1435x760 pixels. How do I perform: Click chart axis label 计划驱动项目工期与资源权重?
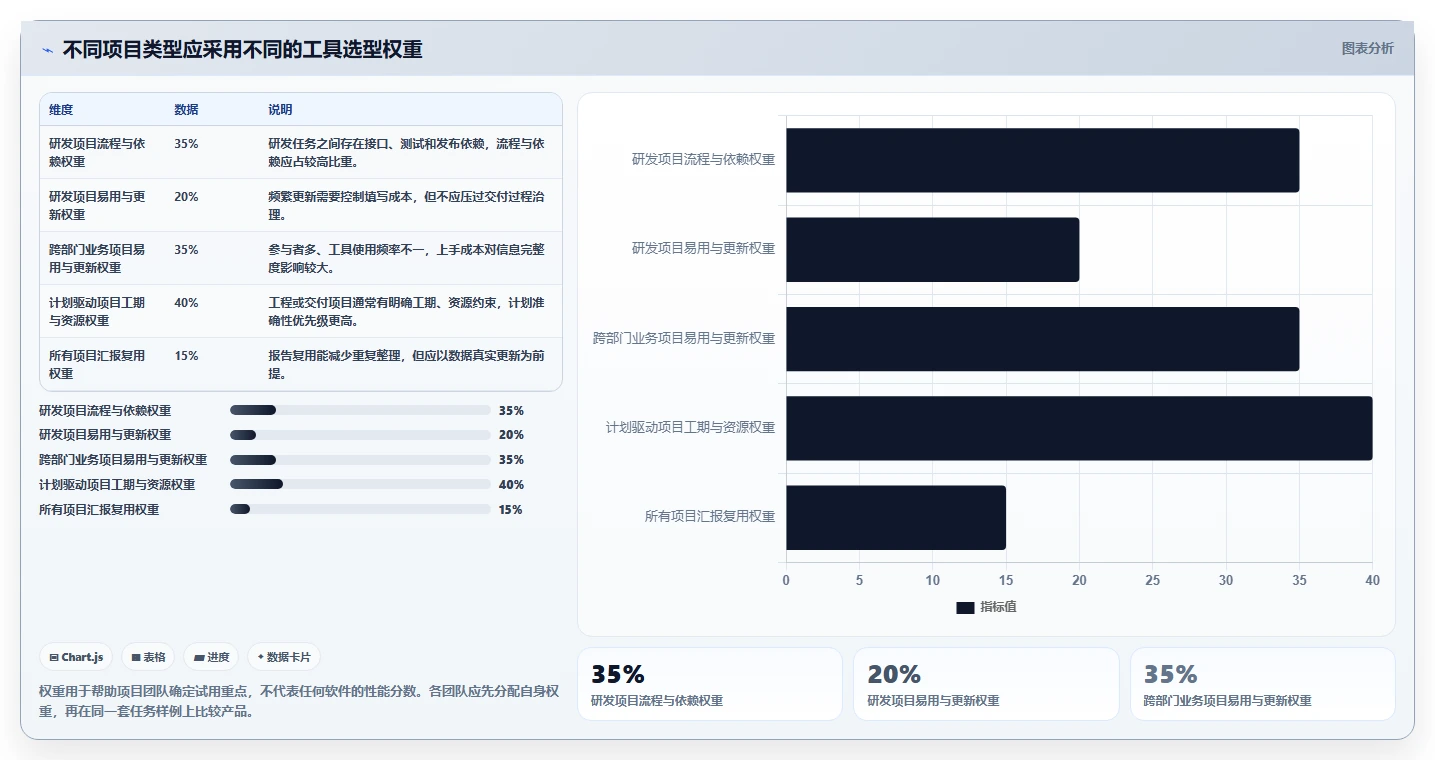690,428
